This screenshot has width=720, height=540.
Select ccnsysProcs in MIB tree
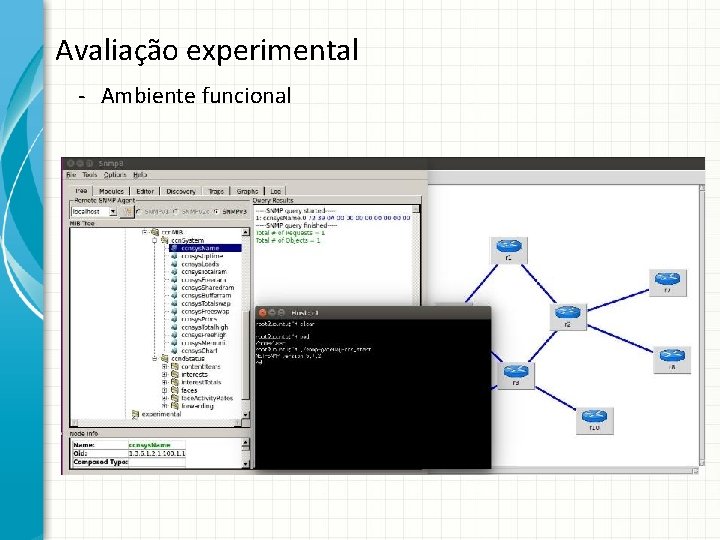pyautogui.click(x=199, y=319)
